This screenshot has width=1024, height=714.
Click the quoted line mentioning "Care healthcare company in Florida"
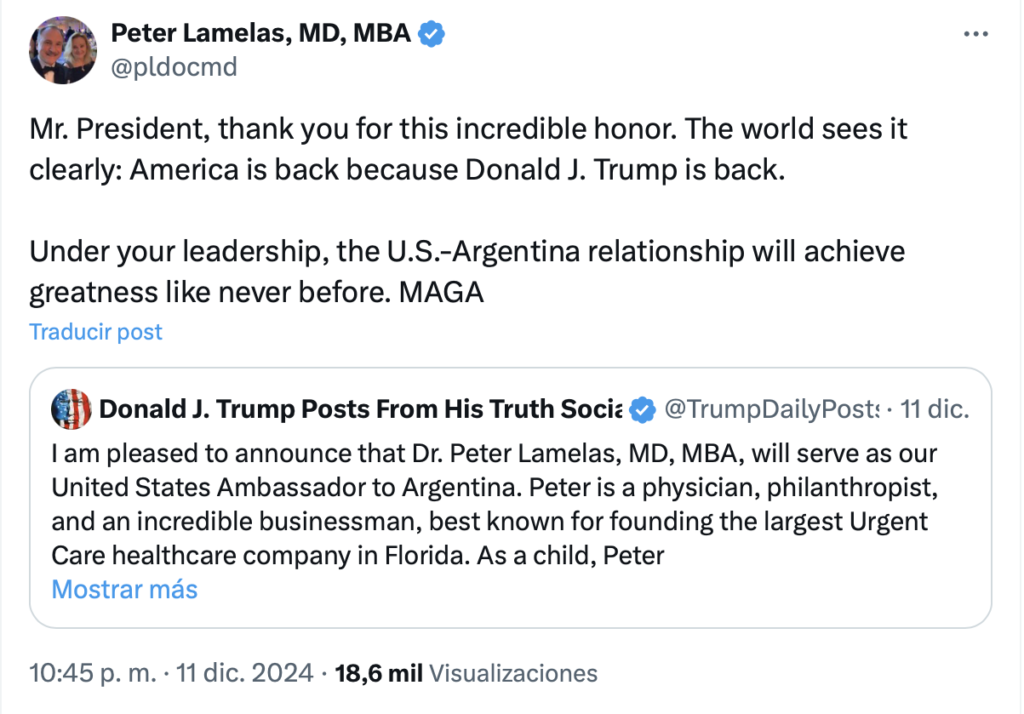[358, 555]
